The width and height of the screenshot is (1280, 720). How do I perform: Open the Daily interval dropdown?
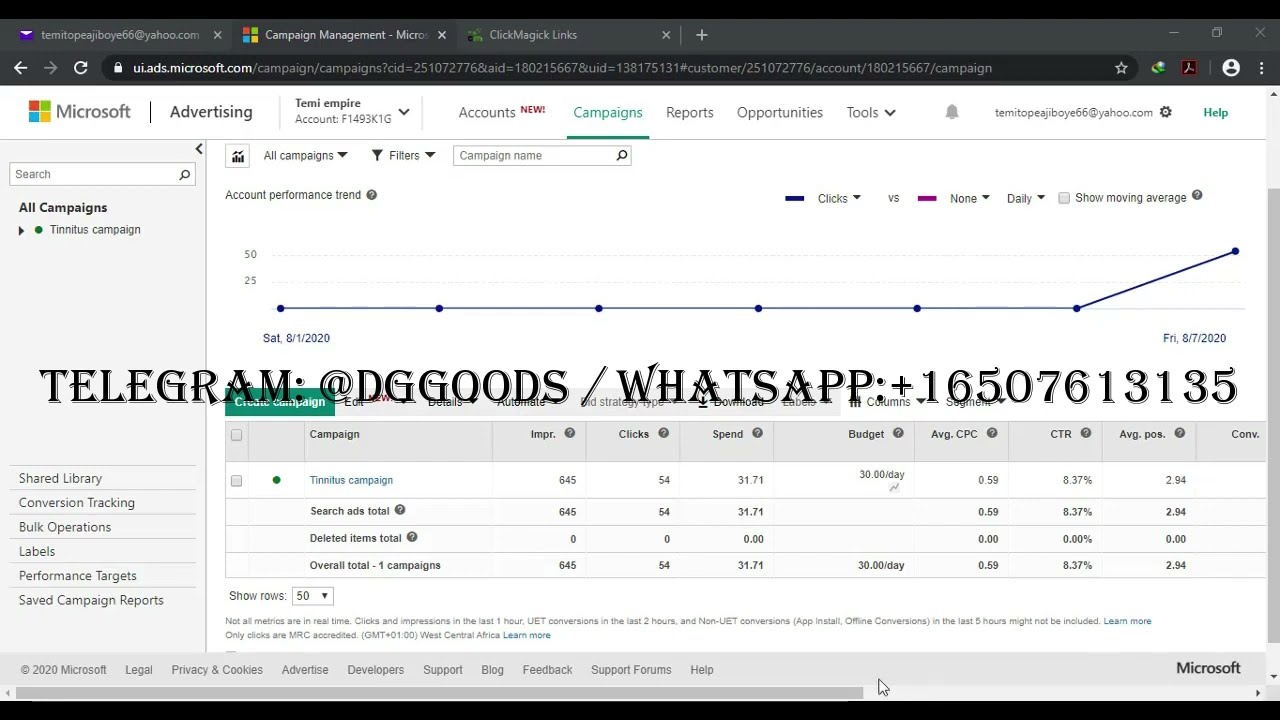click(x=1024, y=197)
